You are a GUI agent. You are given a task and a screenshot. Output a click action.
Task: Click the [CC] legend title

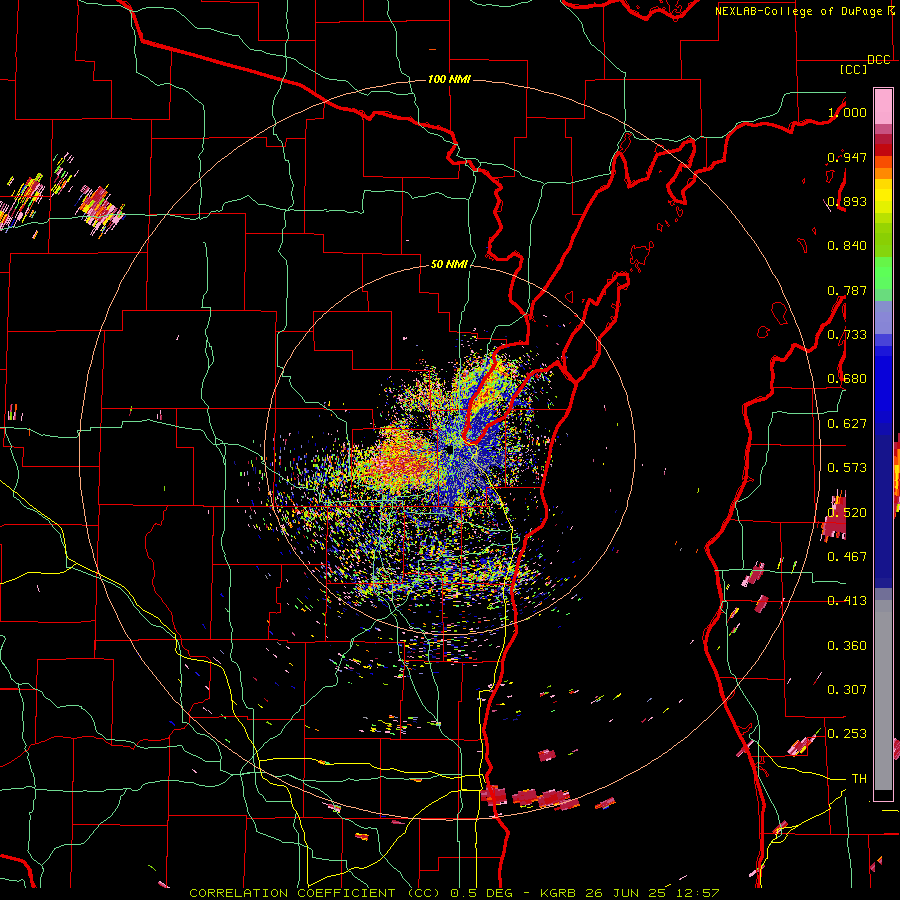[853, 70]
